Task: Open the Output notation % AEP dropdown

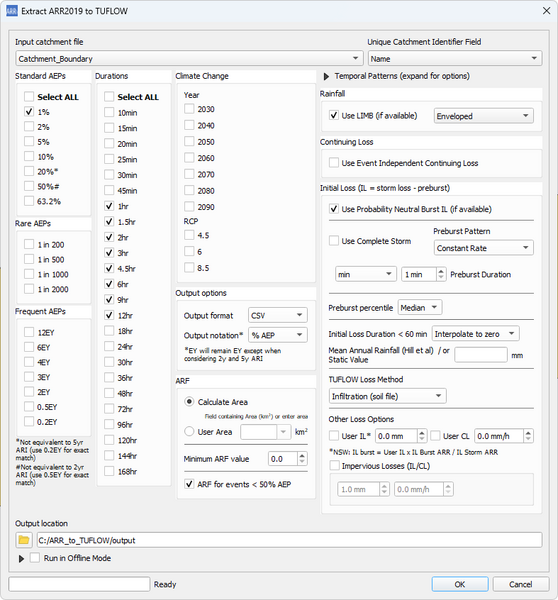Action: pos(278,335)
